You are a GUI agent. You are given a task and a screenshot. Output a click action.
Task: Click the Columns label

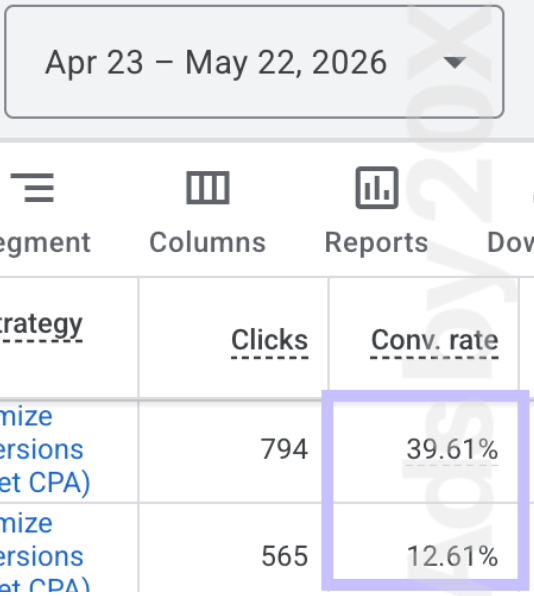click(208, 243)
